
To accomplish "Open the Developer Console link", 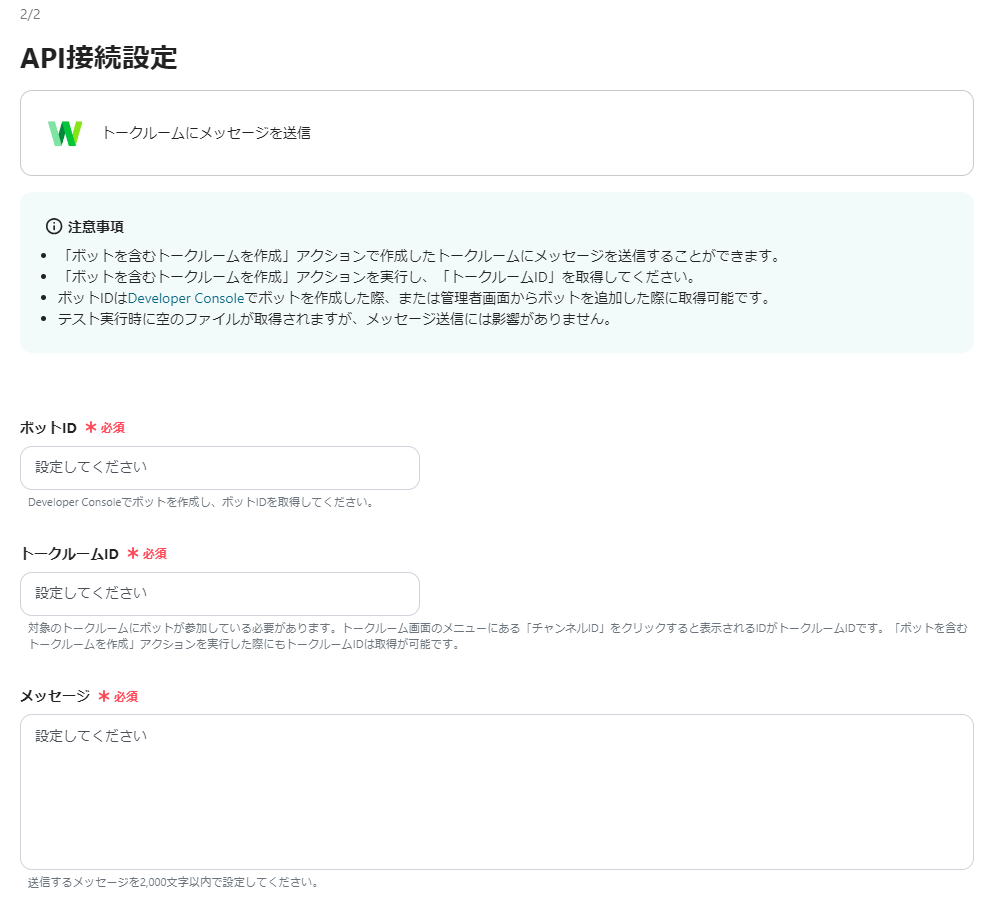I will click(185, 298).
